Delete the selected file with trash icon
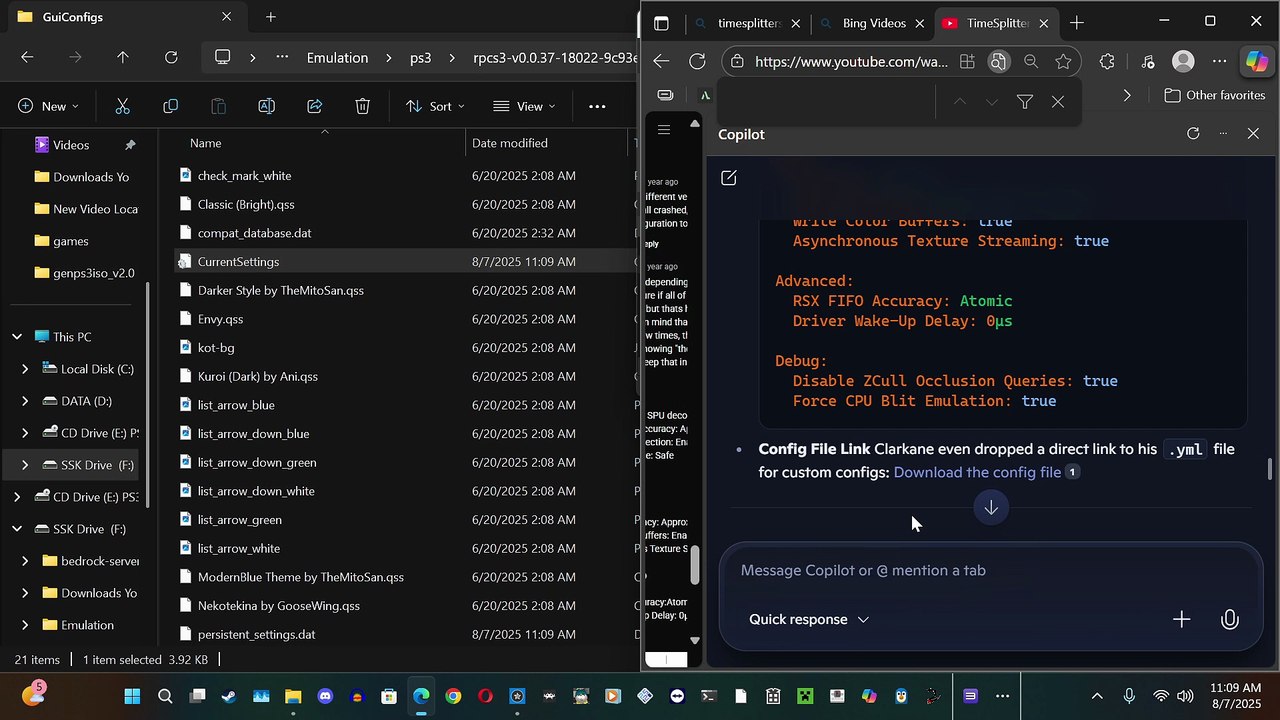 click(363, 106)
